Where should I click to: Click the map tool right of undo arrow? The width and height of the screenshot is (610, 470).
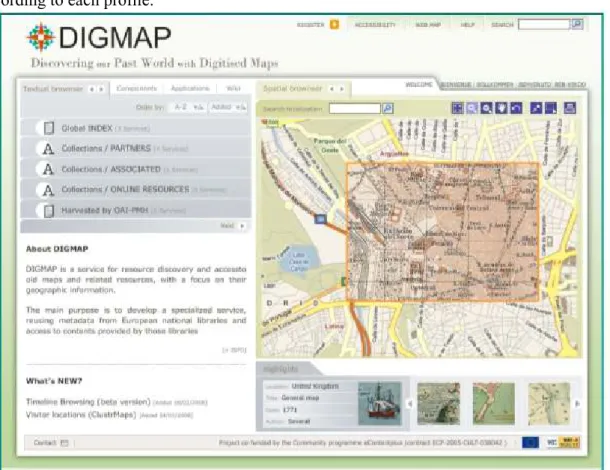pyautogui.click(x=536, y=108)
